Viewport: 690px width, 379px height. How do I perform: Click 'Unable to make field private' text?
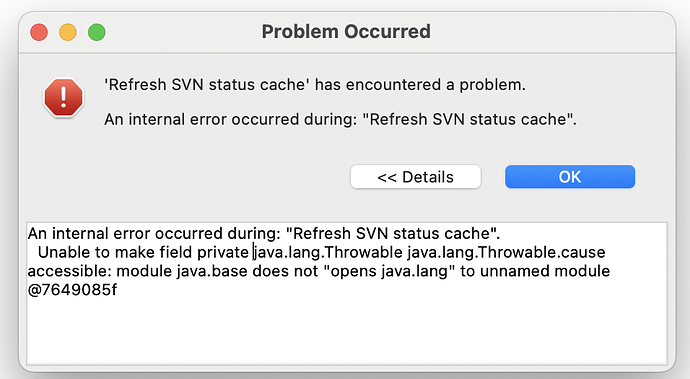click(143, 252)
